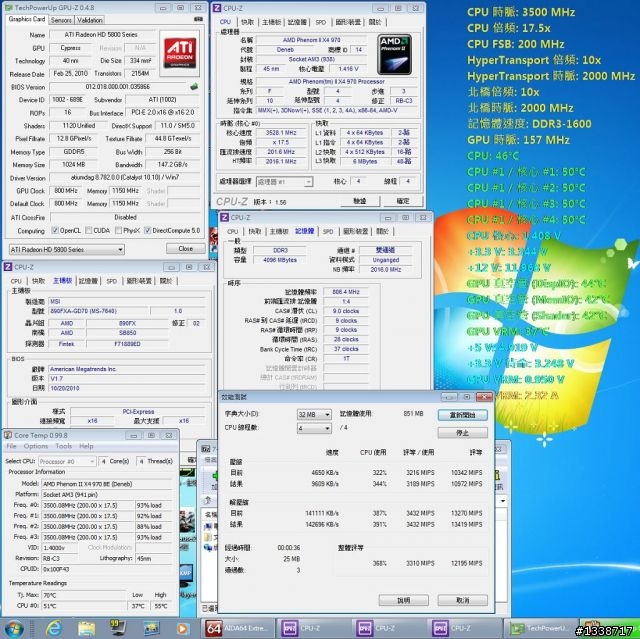
Task: Switch to the first CPU-Z taskbar button
Action: coord(312,628)
